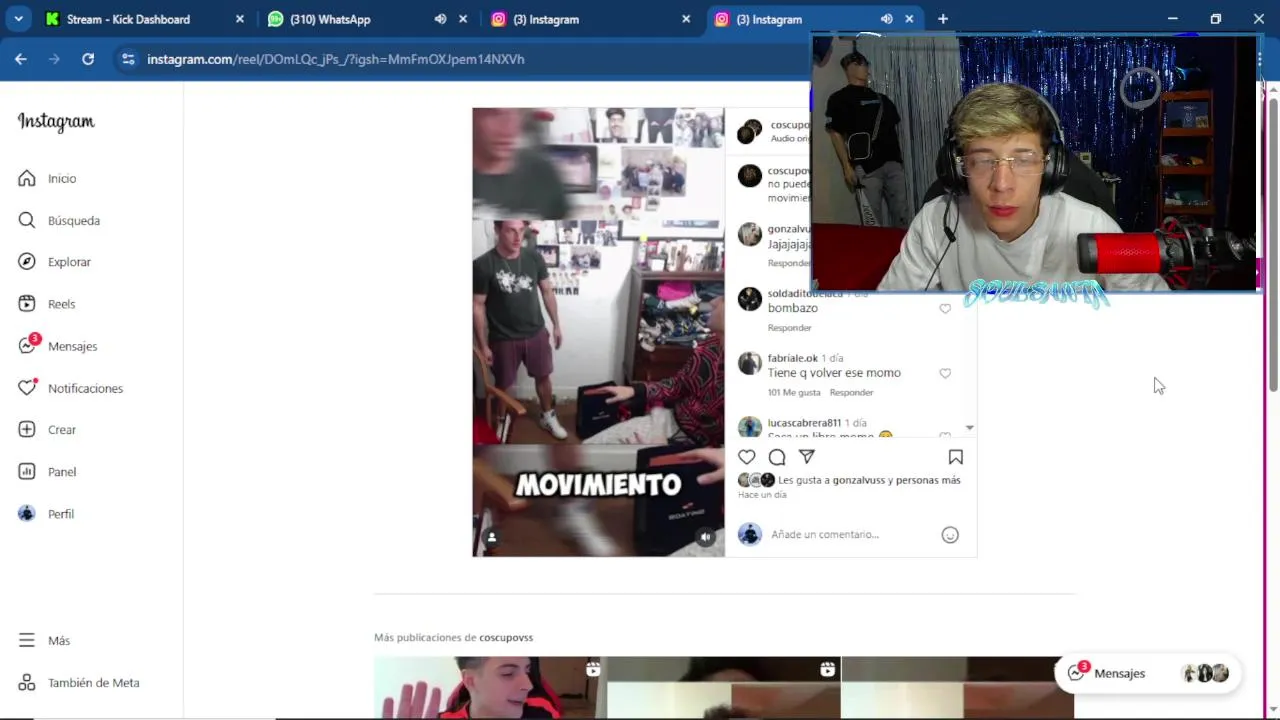Open a new browser tab
Screen dimensions: 1280x720
[943, 19]
